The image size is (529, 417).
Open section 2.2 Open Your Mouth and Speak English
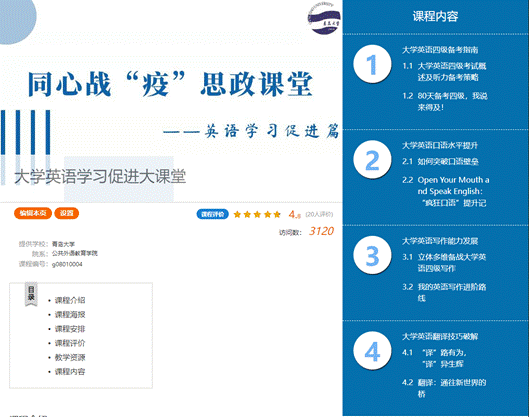[x=446, y=191]
